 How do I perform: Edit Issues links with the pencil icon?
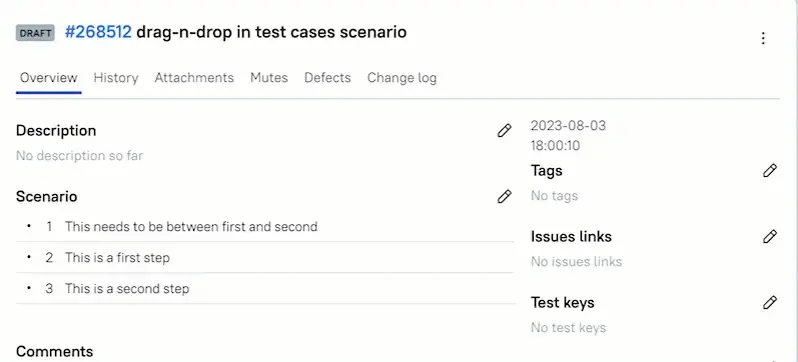(x=770, y=237)
